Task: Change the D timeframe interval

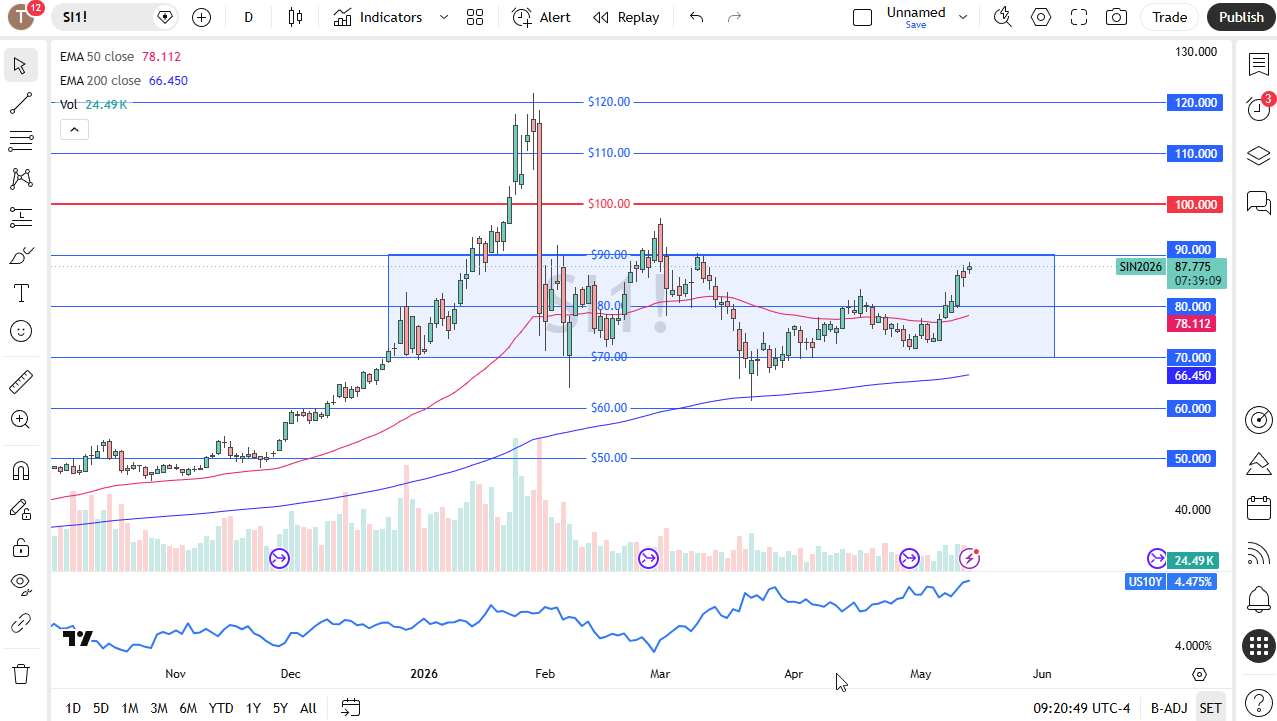Action: click(x=248, y=17)
